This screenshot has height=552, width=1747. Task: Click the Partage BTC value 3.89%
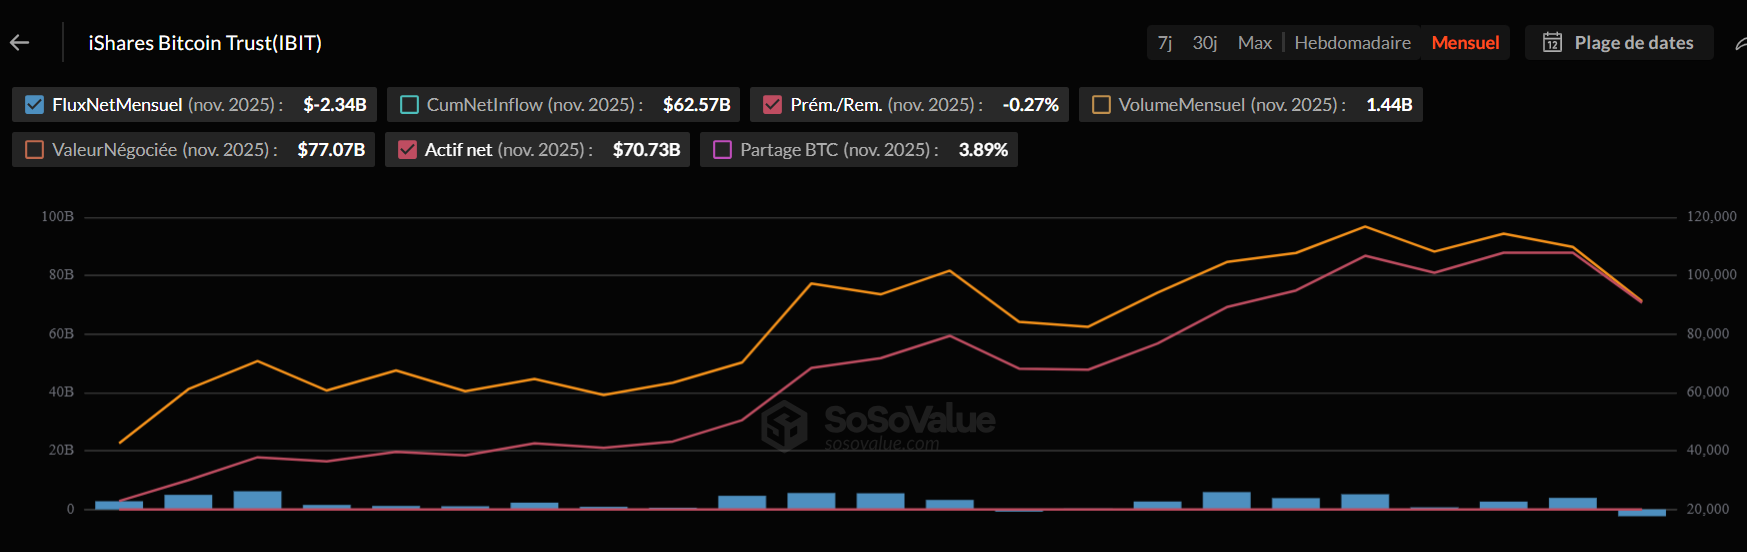pyautogui.click(x=983, y=149)
